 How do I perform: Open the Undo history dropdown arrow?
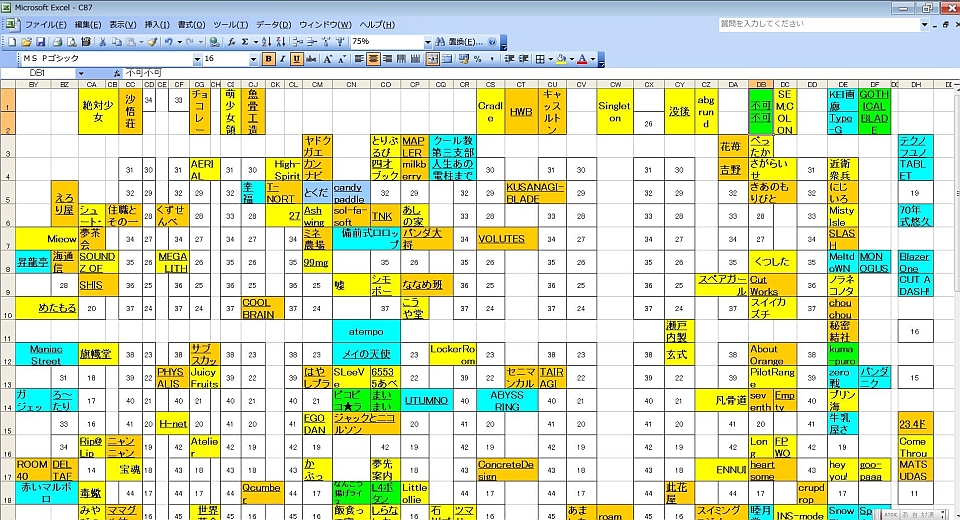(x=179, y=42)
